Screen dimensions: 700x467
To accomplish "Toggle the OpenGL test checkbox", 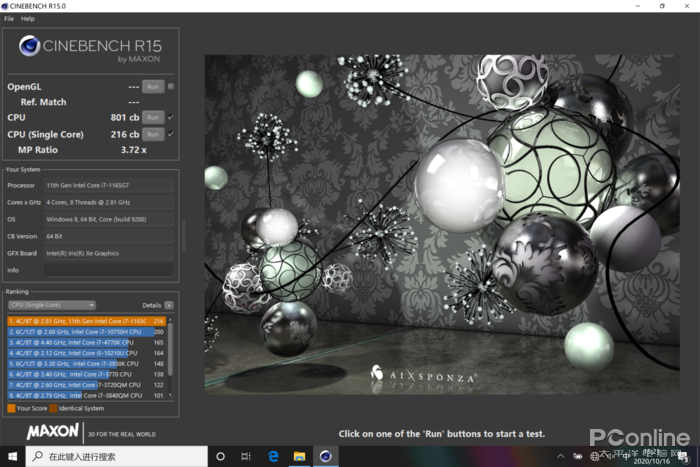I will [171, 87].
